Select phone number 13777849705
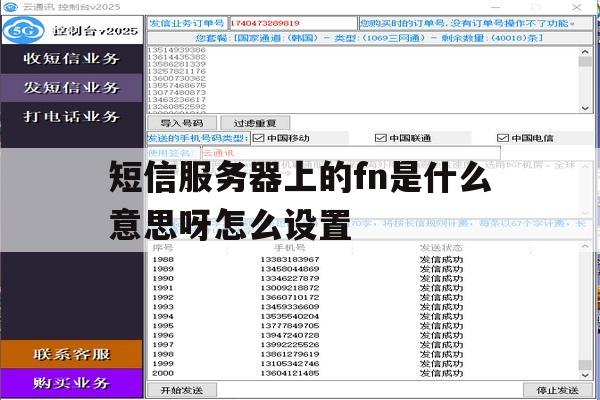This screenshot has height=400, width=600. pos(290,326)
